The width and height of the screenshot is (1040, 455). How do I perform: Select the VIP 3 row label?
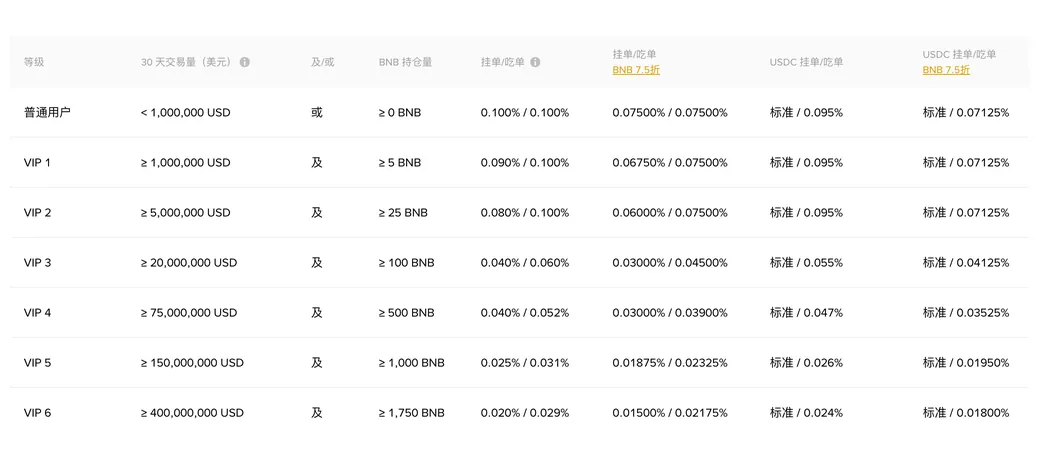37,263
